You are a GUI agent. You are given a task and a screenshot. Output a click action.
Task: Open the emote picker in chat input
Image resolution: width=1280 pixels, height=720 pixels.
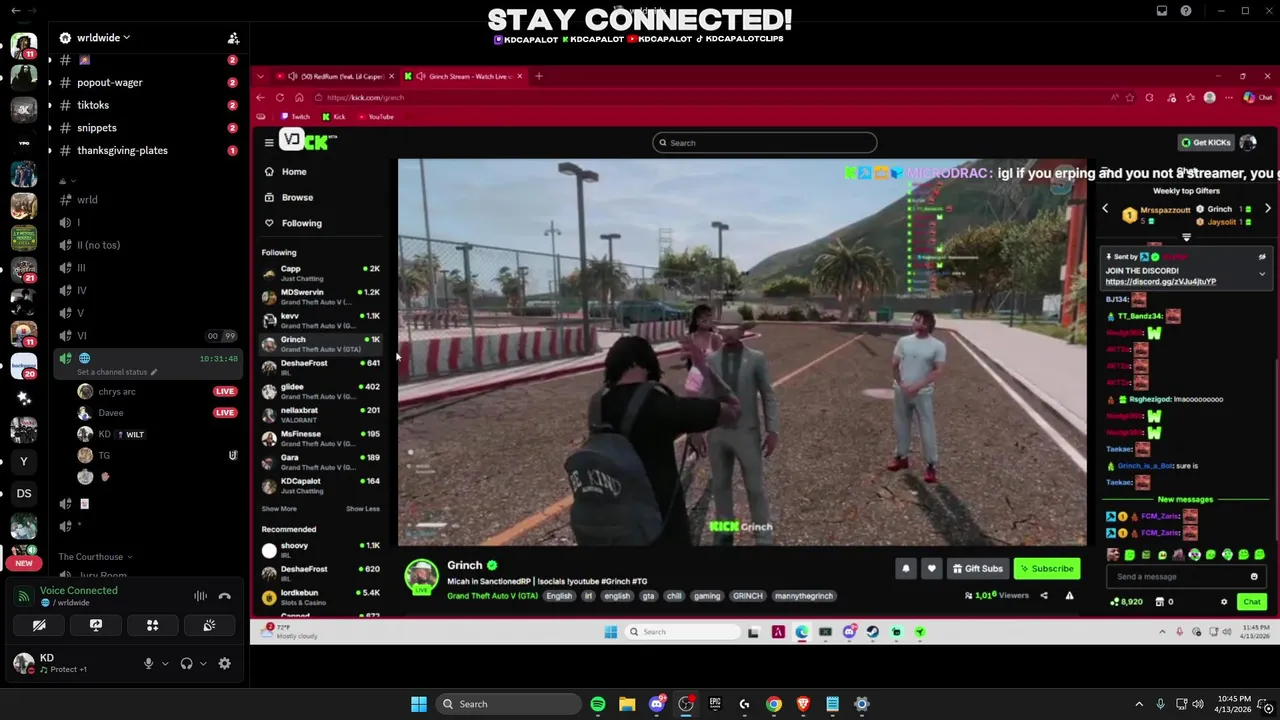coord(1254,577)
